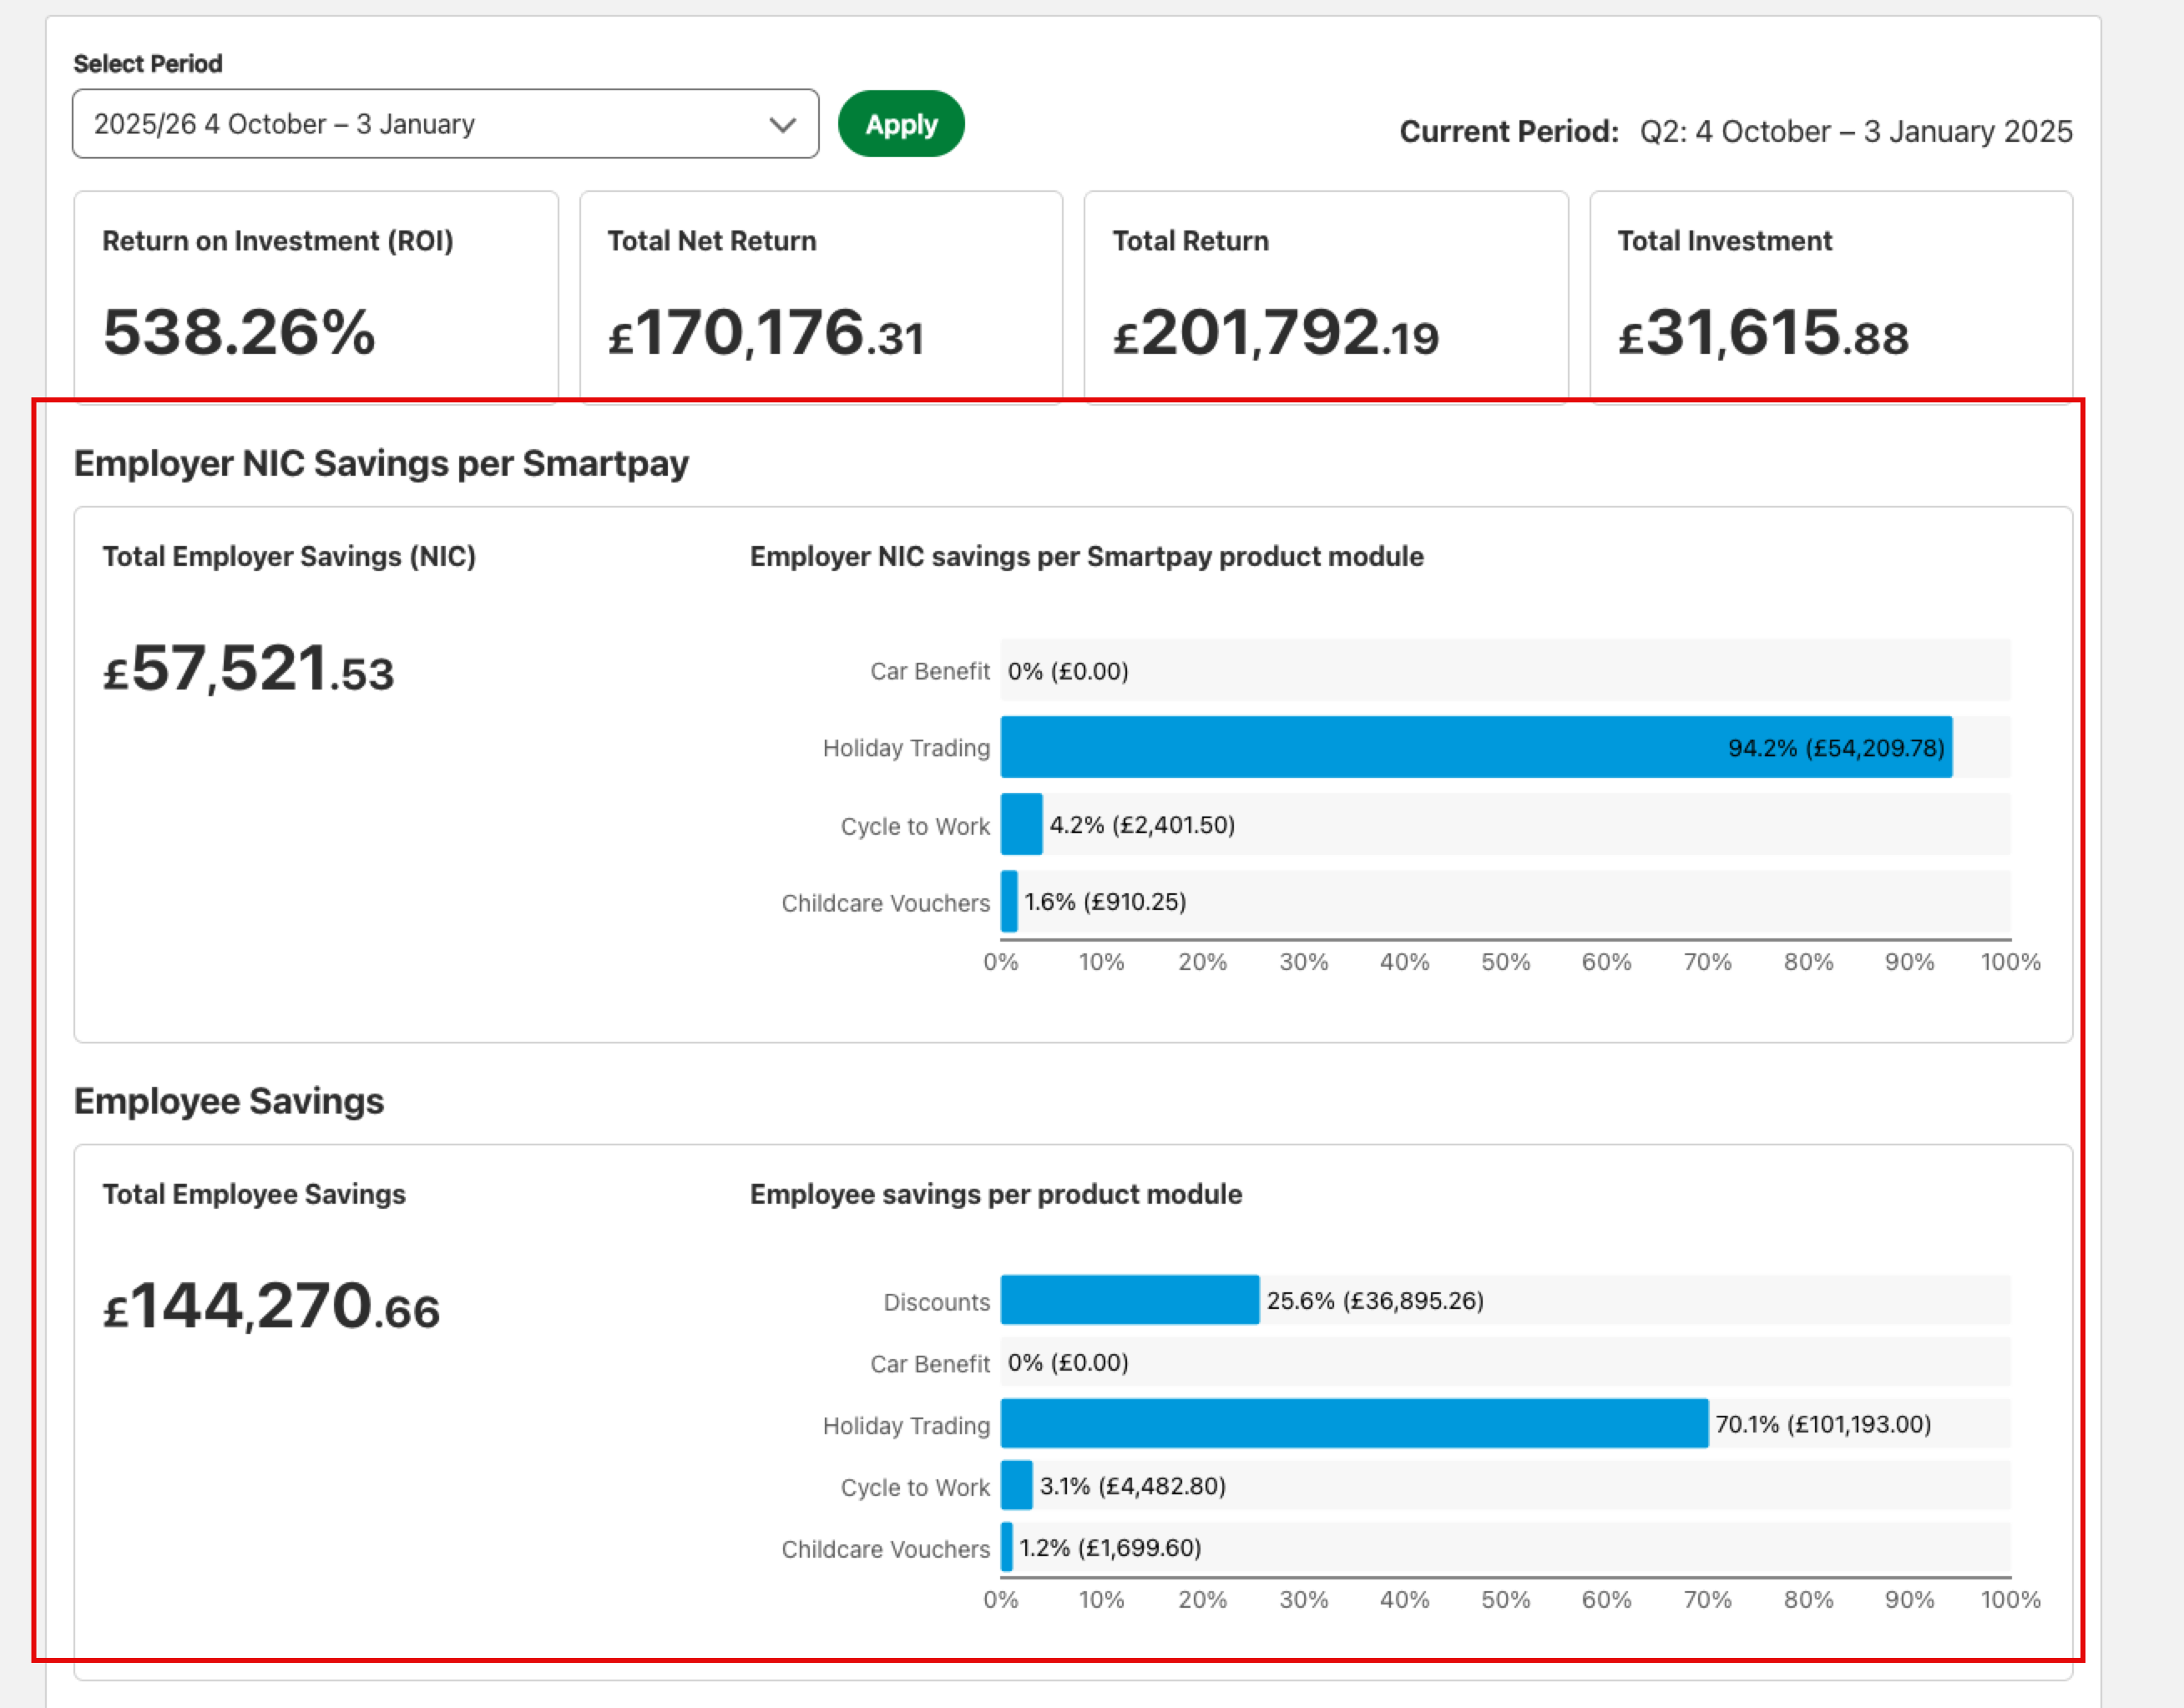Click the Childcare Vouchers 1.2% employee bar

(1007, 1547)
